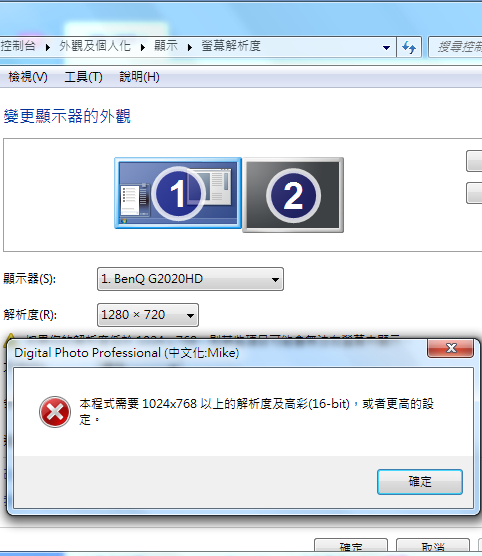Image resolution: width=482 pixels, height=556 pixels.
Task: Click the refresh arrows icon in address bar
Action: pos(409,47)
